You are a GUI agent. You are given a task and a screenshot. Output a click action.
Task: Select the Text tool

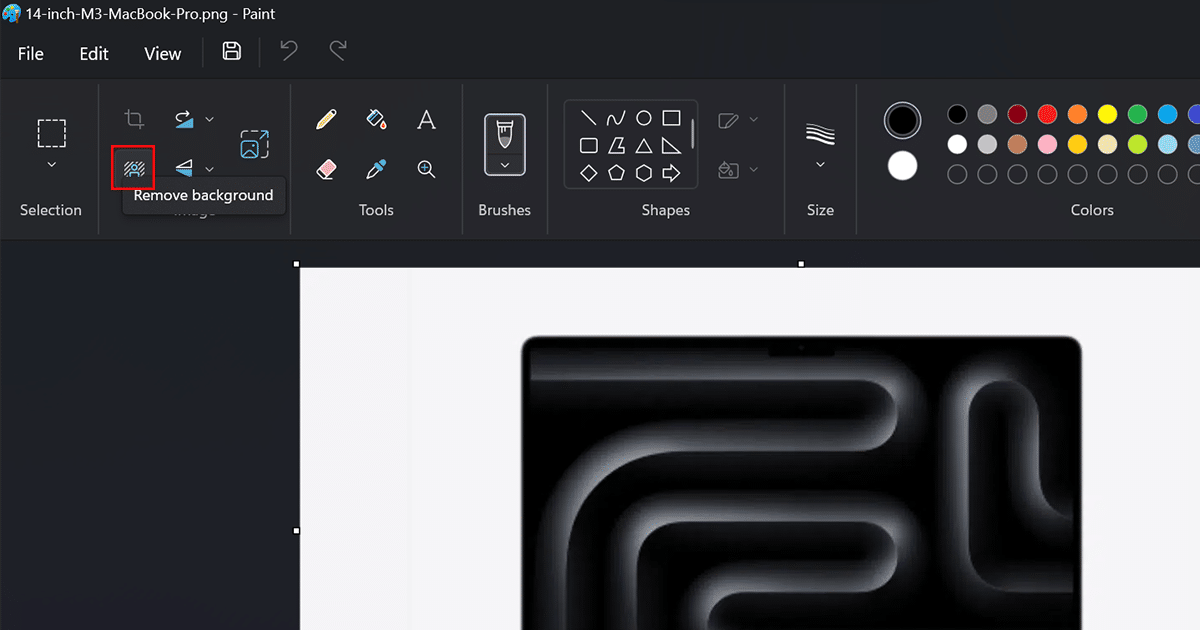[426, 120]
